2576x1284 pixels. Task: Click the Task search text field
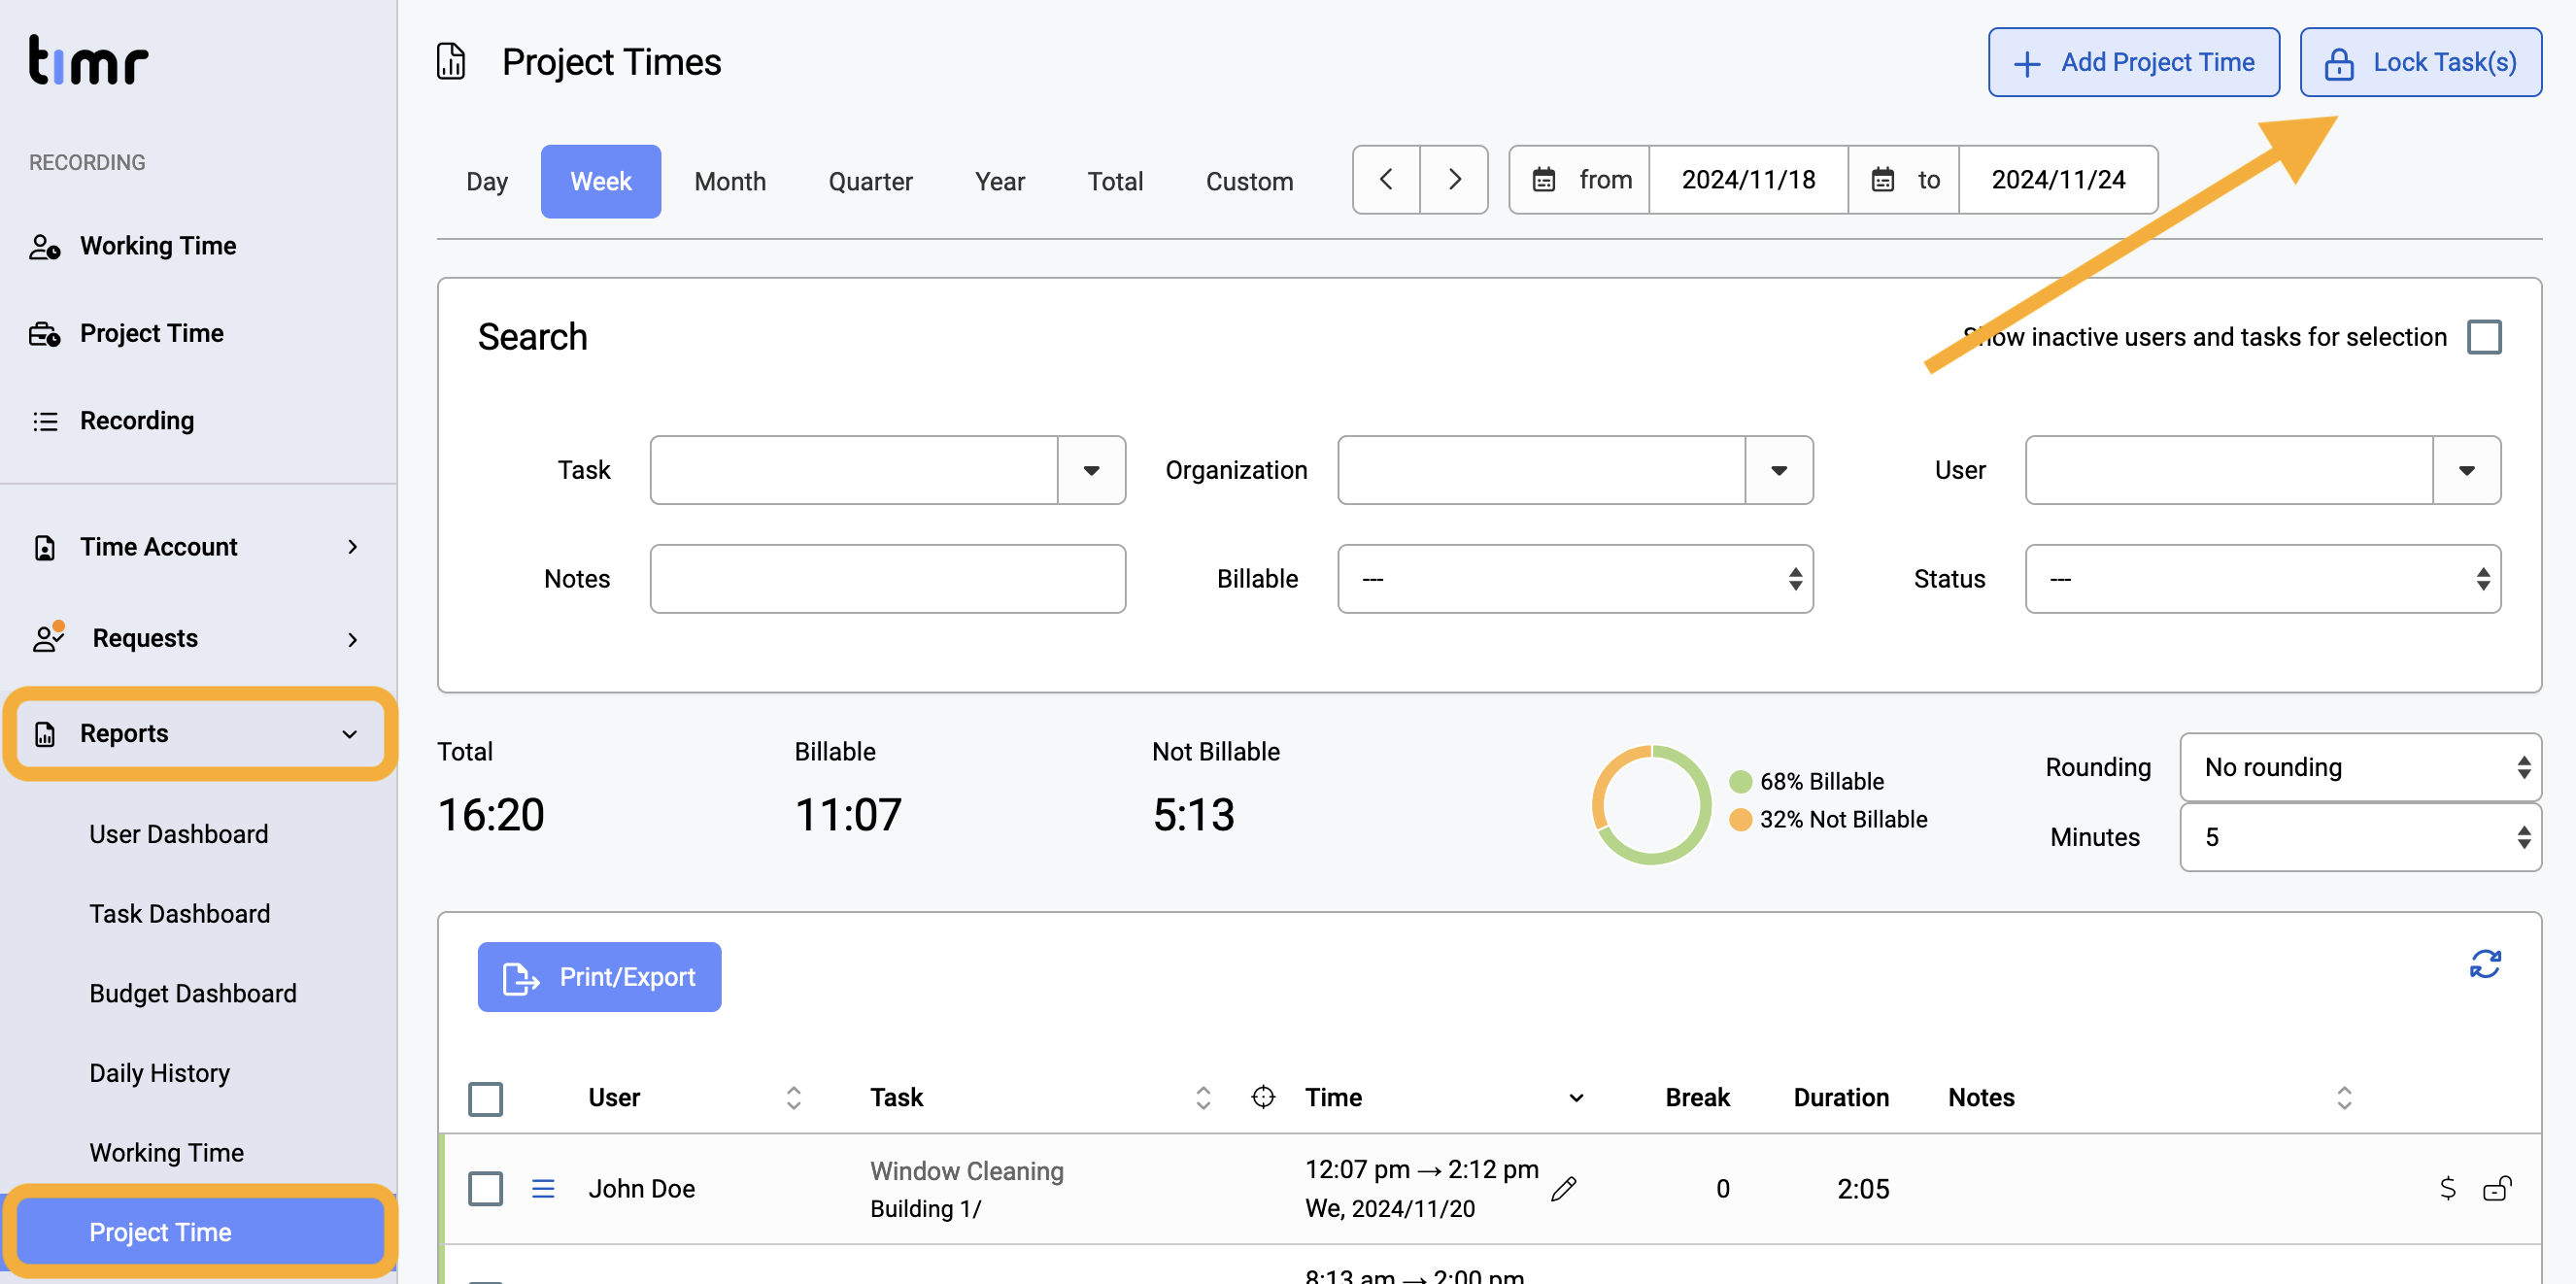pyautogui.click(x=854, y=470)
